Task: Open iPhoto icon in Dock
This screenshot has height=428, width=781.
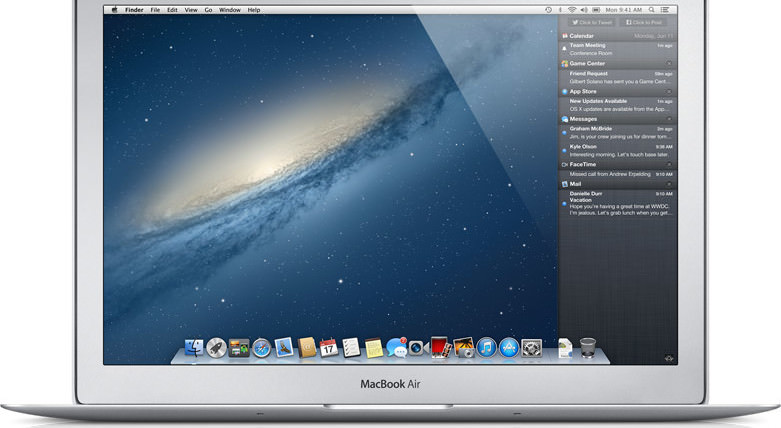Action: click(464, 347)
